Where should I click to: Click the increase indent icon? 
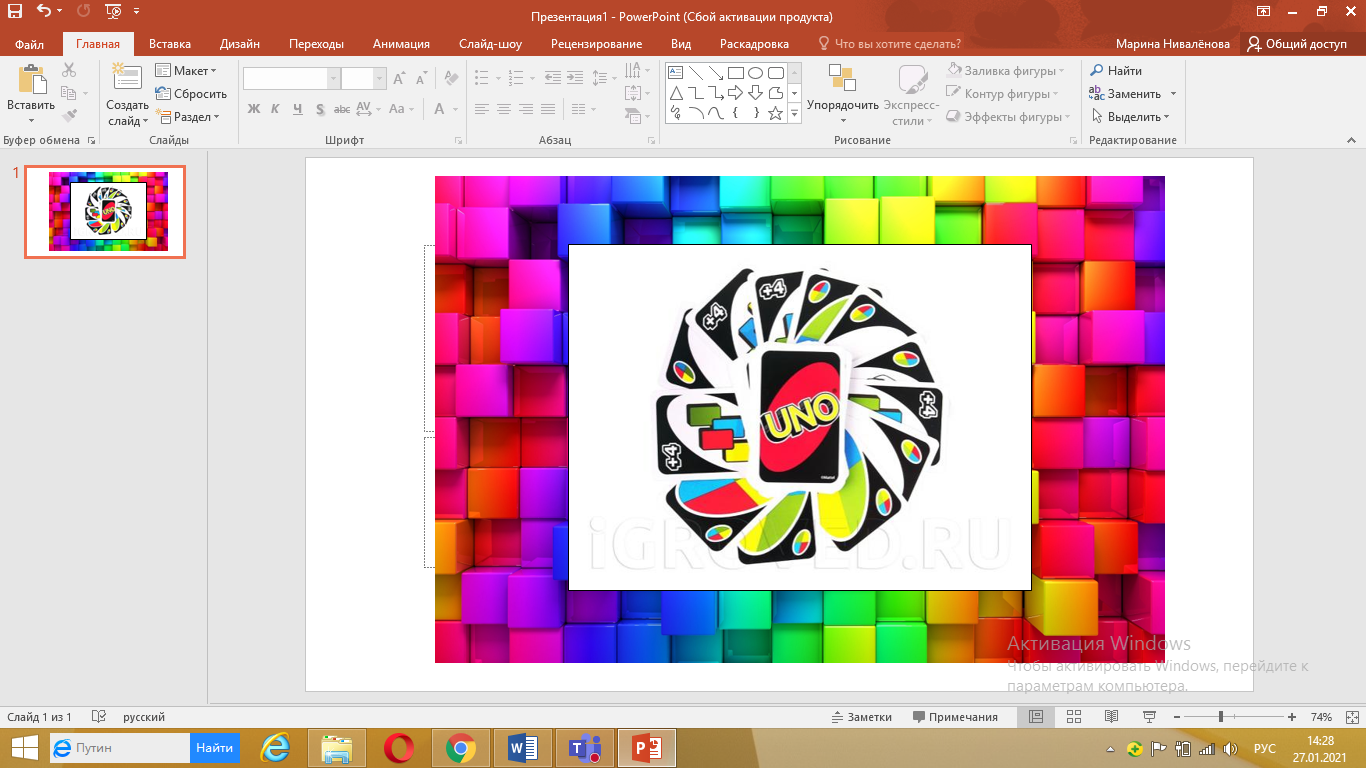(x=575, y=77)
